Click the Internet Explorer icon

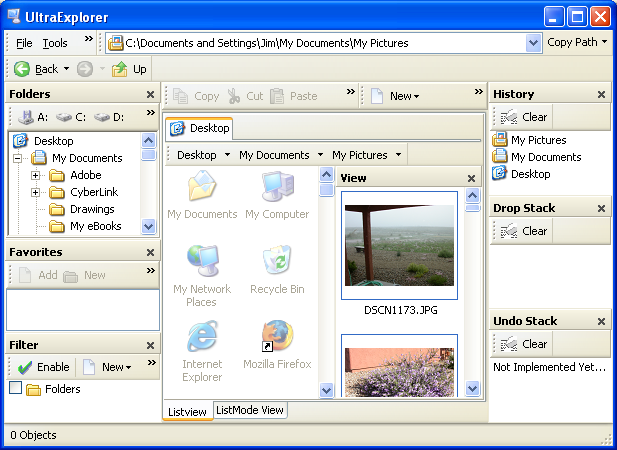[202, 336]
